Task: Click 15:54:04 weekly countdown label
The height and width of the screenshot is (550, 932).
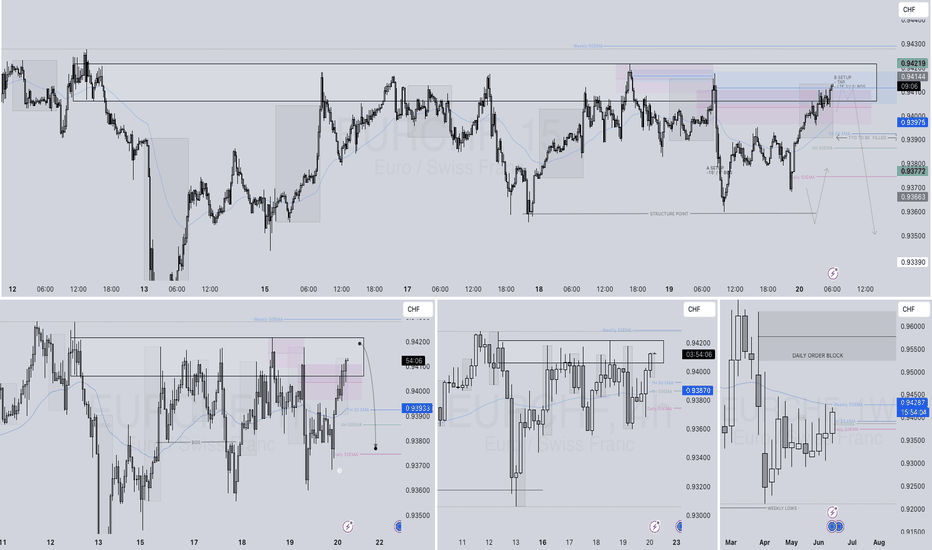Action: click(912, 412)
